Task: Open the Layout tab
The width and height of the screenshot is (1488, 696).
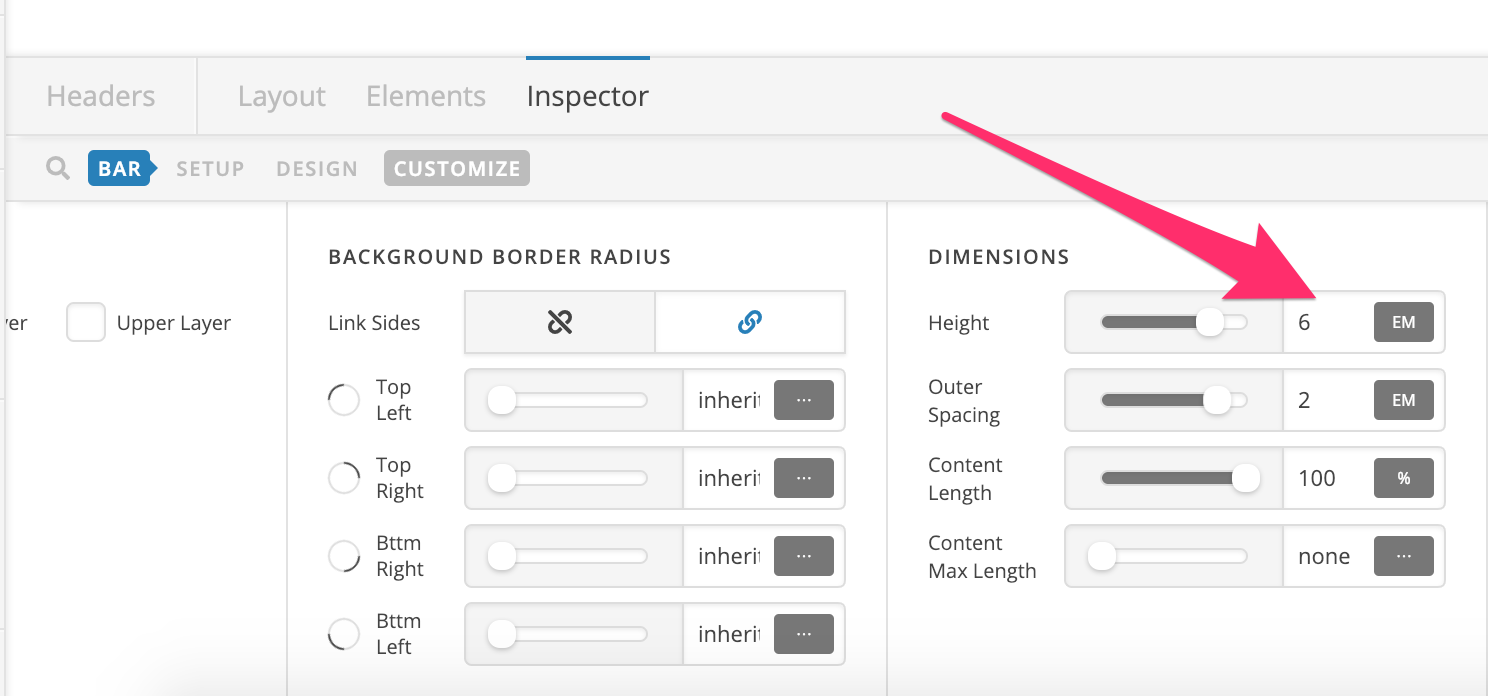Action: coord(282,96)
